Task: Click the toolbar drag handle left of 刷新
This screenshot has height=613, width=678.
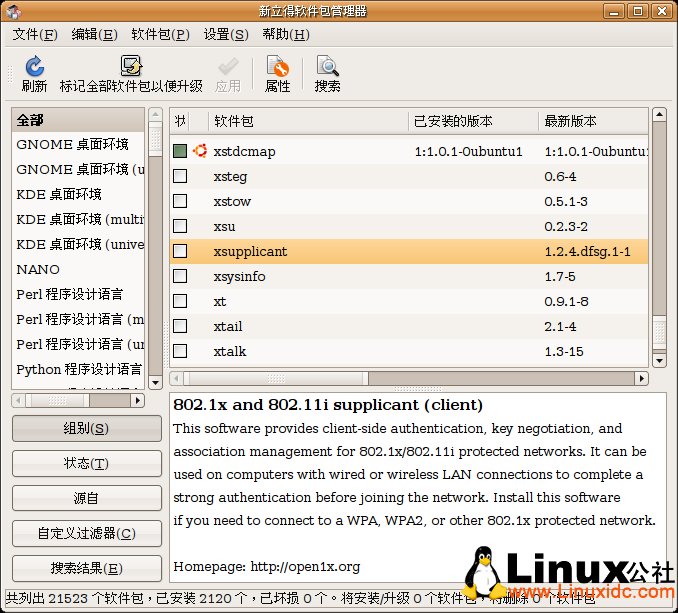Action: click(x=10, y=73)
